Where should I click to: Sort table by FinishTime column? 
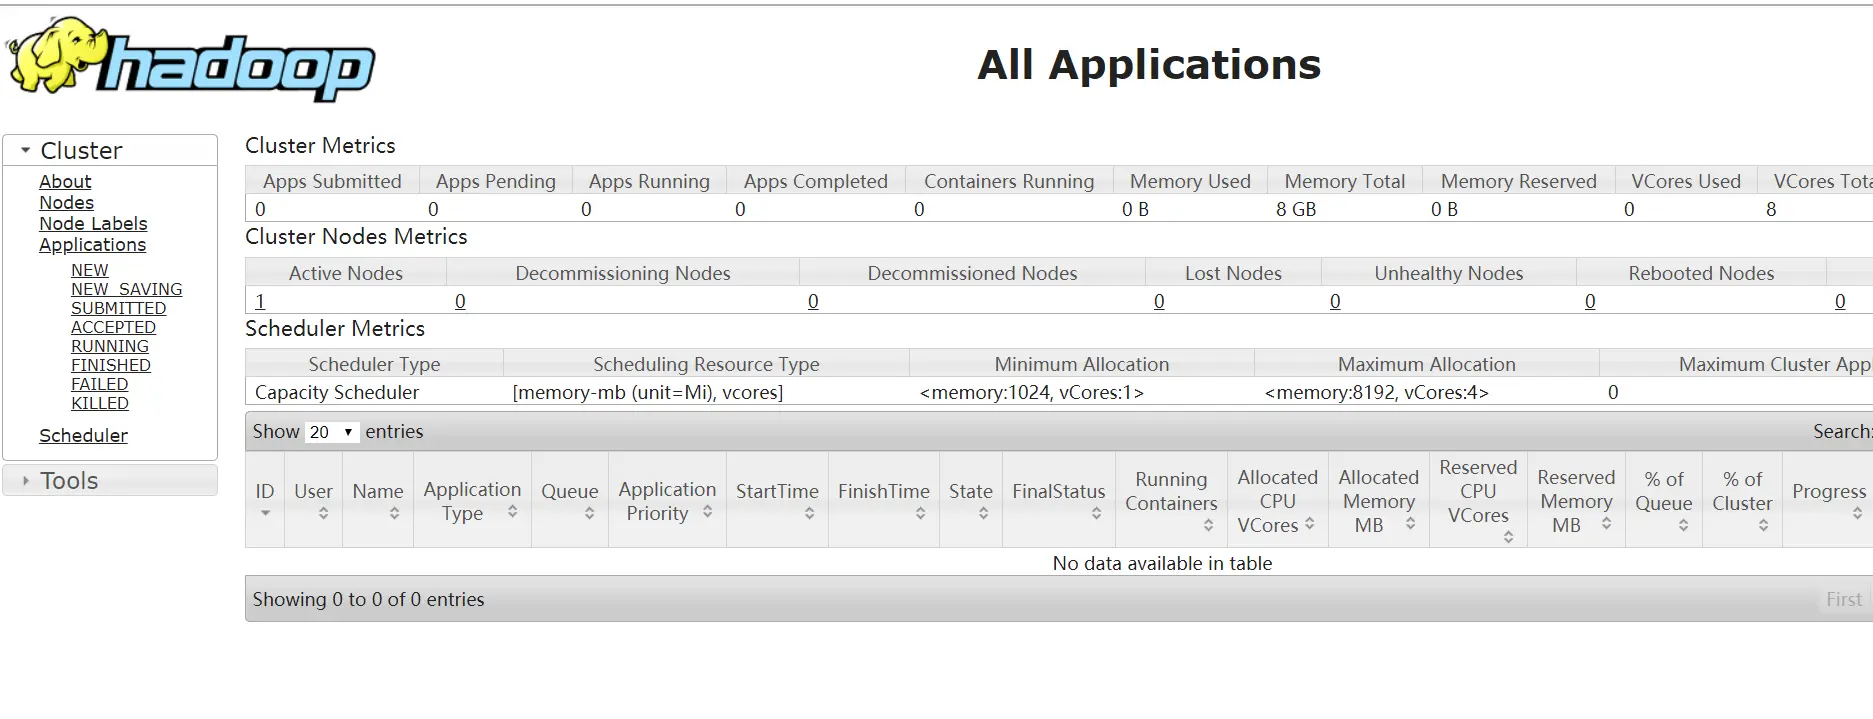click(884, 499)
